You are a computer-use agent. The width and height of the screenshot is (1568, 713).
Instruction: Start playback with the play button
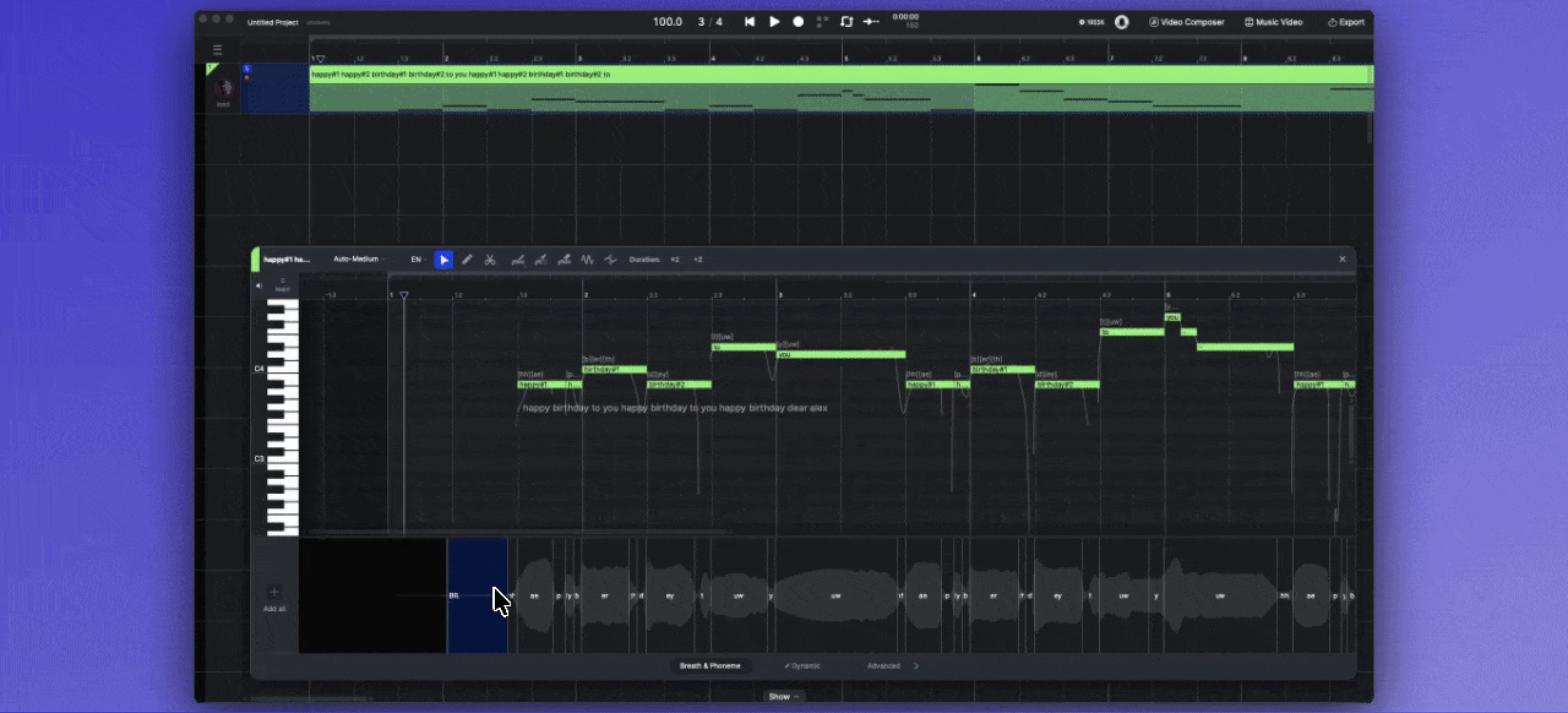pyautogui.click(x=774, y=21)
